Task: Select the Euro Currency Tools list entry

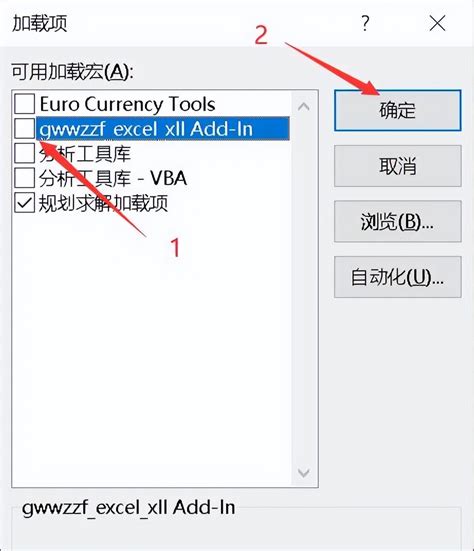Action: (x=127, y=104)
